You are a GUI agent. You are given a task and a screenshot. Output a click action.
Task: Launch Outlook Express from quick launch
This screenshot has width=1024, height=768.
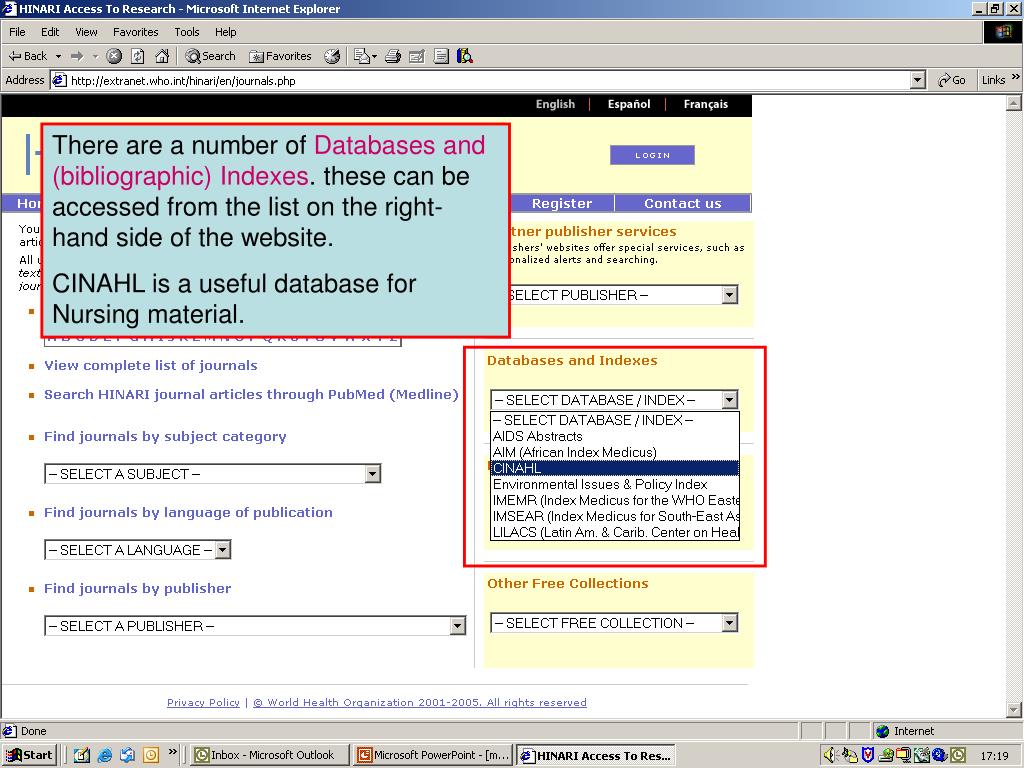click(x=127, y=755)
